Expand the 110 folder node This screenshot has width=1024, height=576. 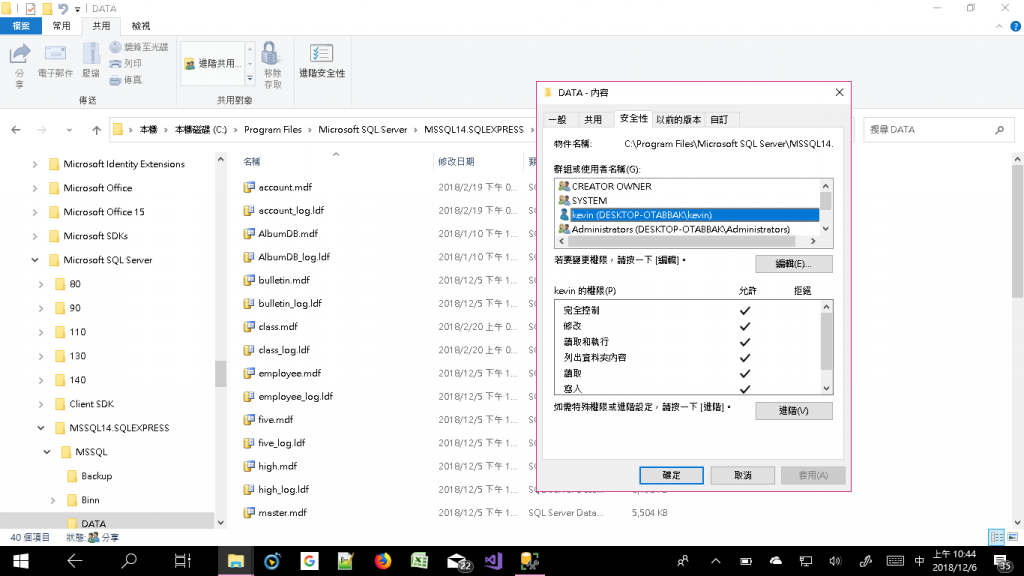tap(41, 332)
